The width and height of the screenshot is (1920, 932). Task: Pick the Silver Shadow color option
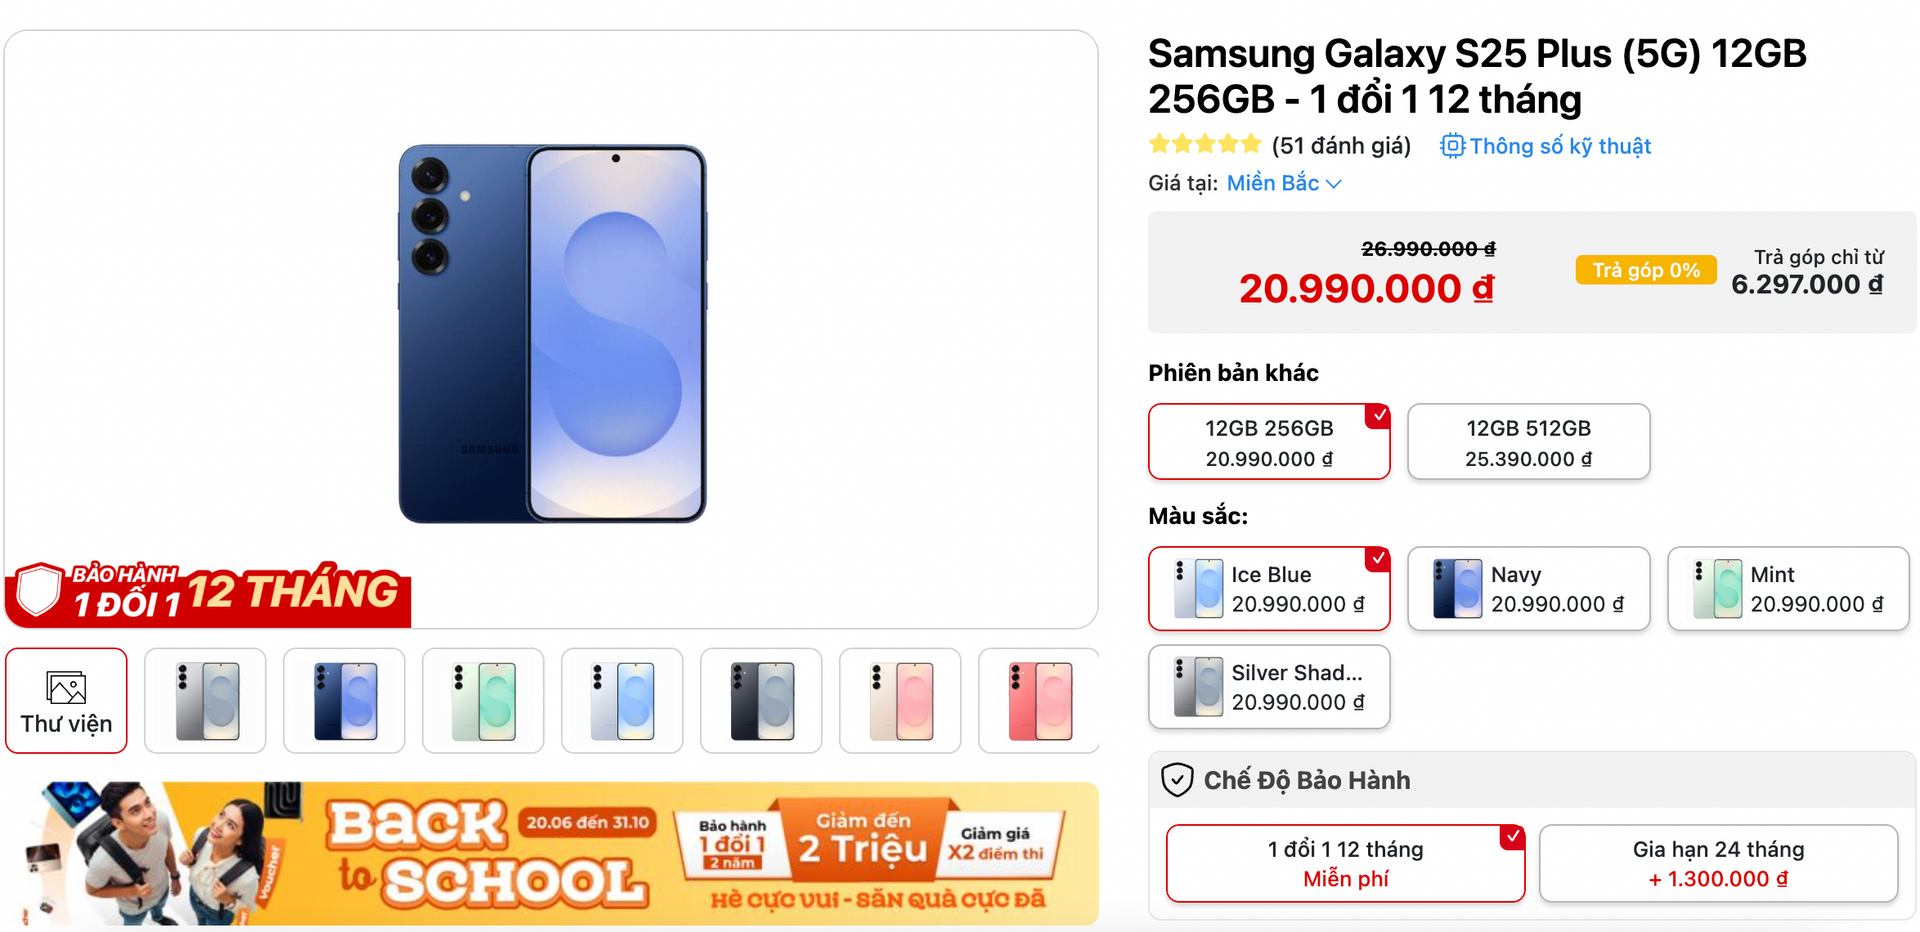click(1269, 687)
